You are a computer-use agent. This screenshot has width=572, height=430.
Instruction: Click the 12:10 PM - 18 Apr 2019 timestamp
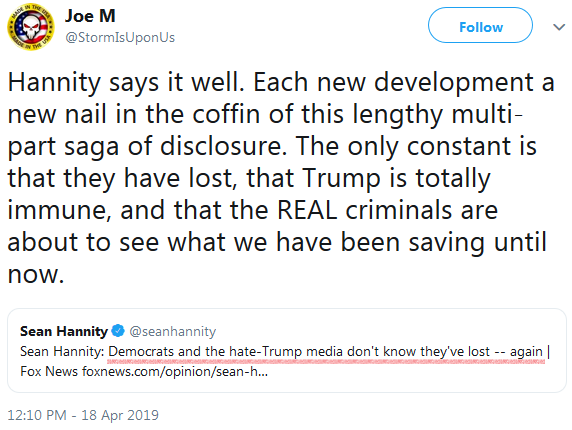(x=83, y=415)
